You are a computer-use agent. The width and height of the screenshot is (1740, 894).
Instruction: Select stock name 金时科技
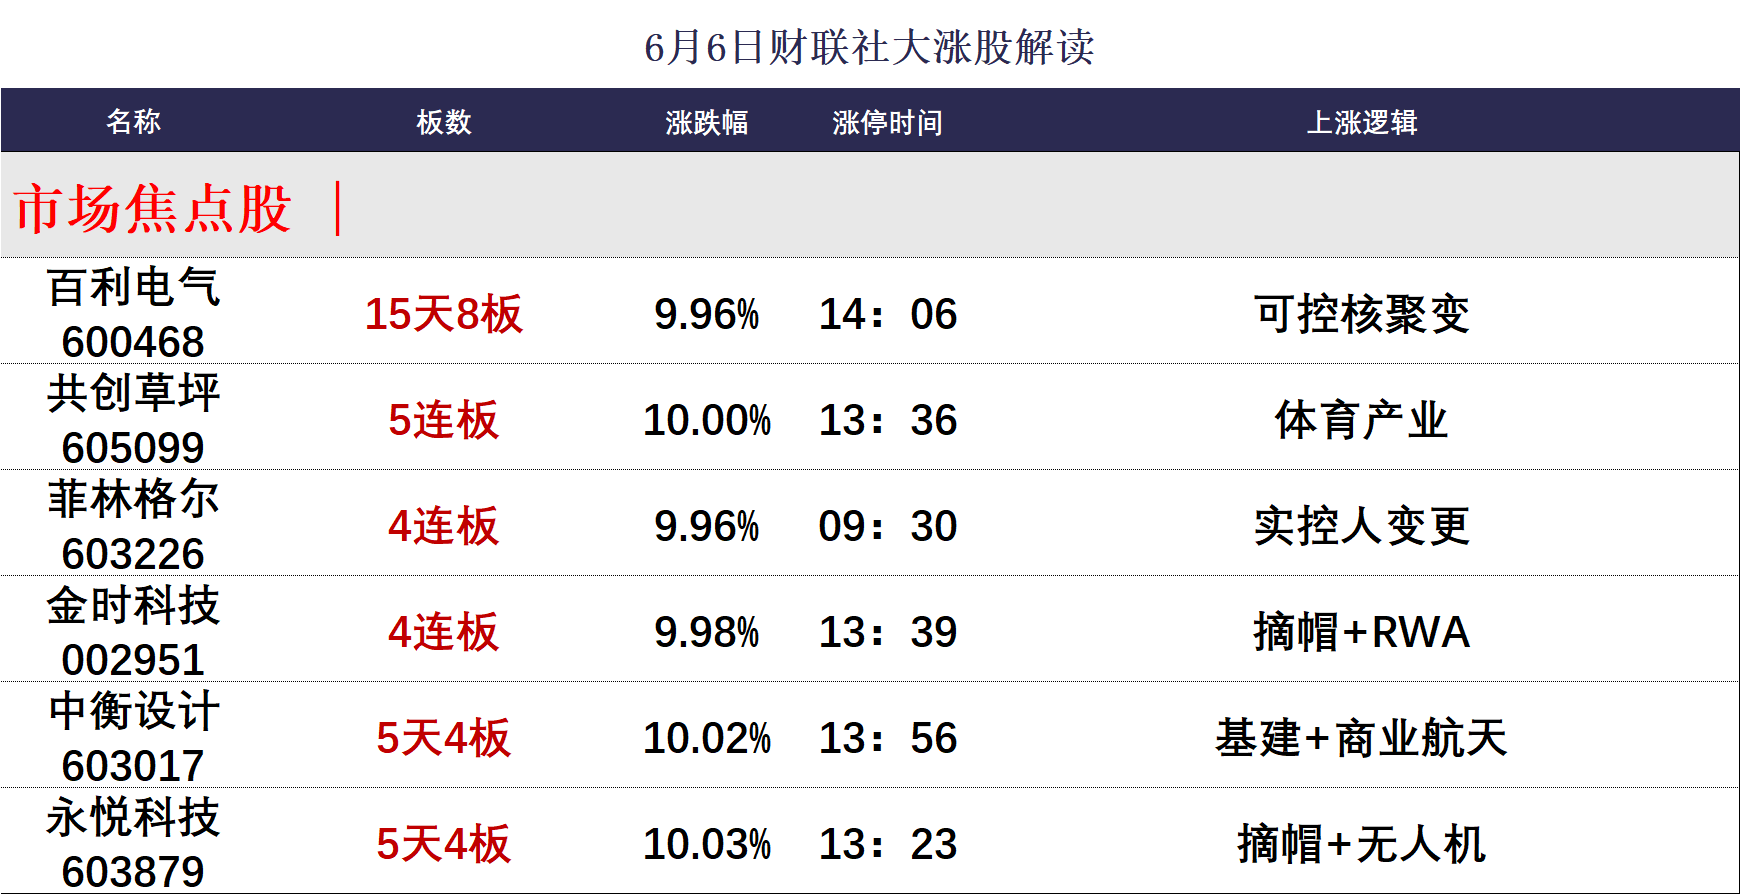[x=133, y=606]
